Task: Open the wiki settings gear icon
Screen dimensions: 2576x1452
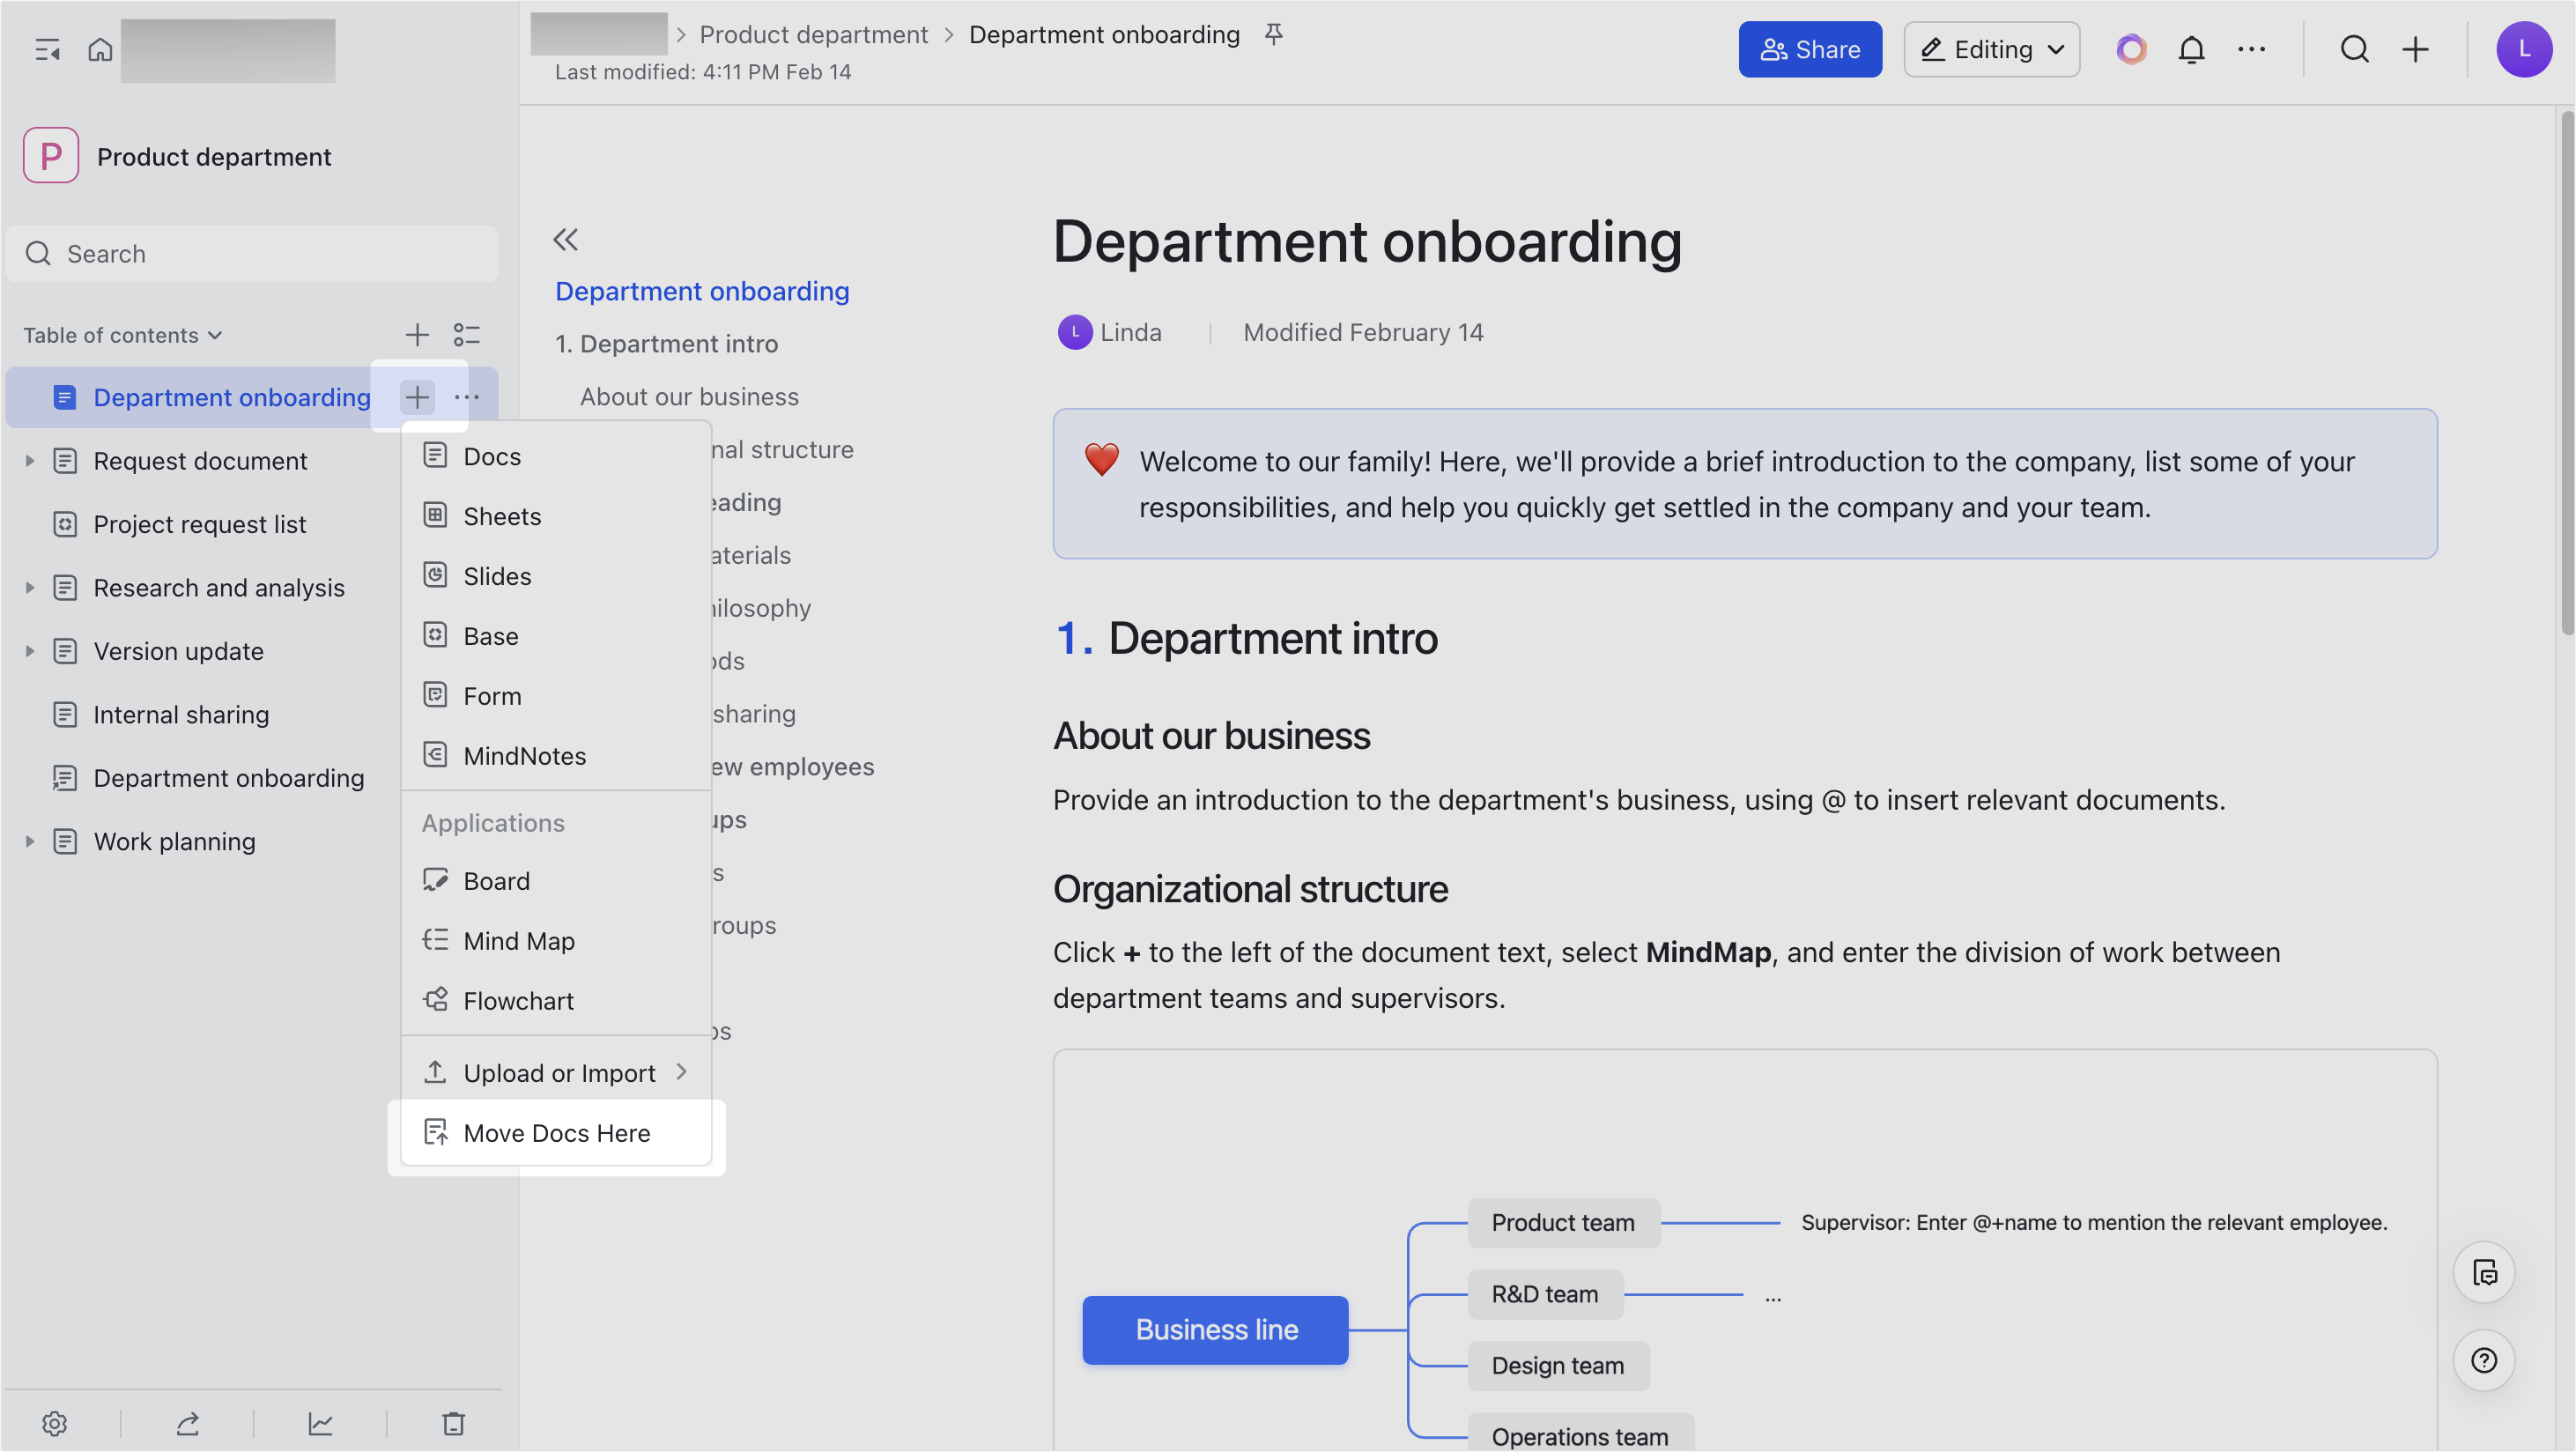Action: 54,1423
